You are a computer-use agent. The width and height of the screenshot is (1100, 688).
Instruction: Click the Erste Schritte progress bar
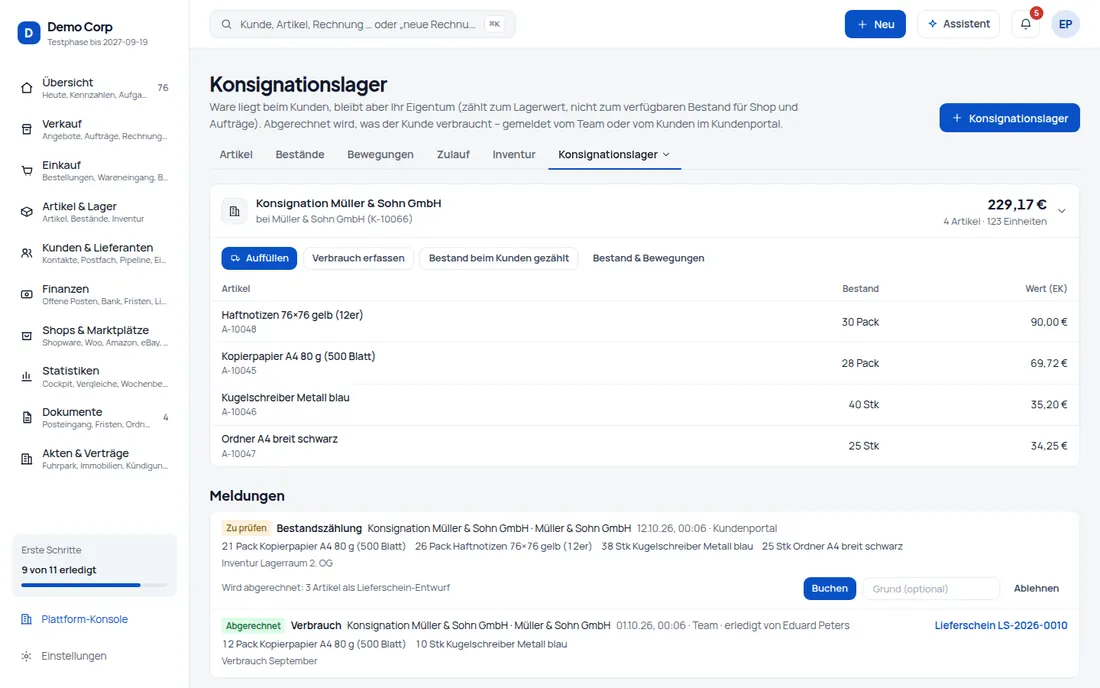[94, 585]
